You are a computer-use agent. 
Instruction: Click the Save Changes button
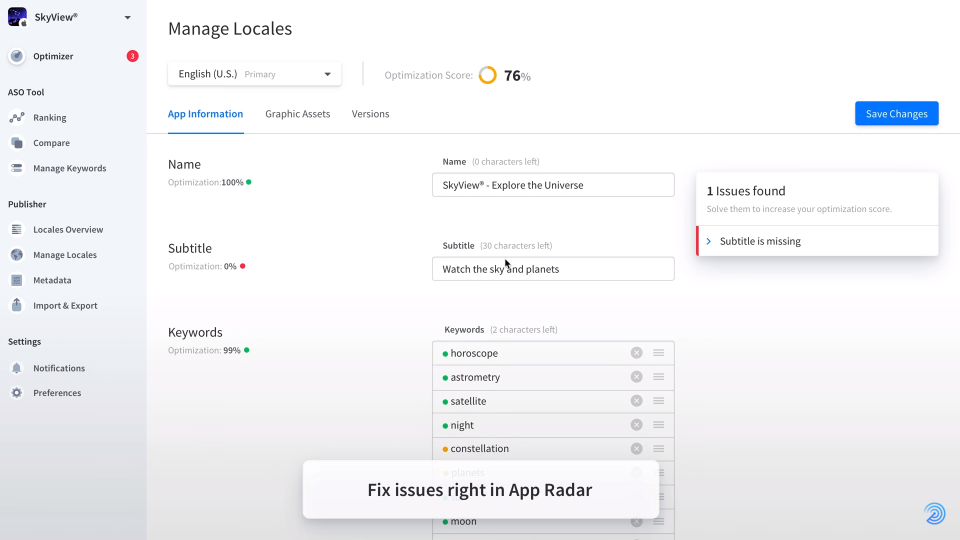[896, 113]
